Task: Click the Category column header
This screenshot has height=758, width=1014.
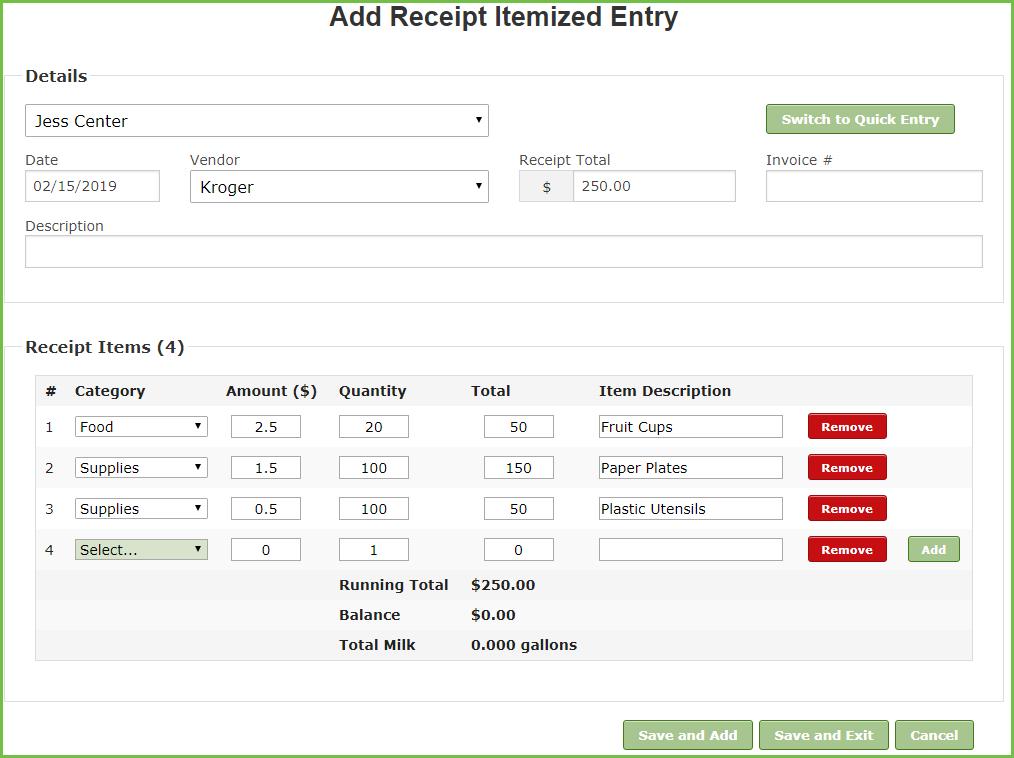Action: [x=110, y=391]
